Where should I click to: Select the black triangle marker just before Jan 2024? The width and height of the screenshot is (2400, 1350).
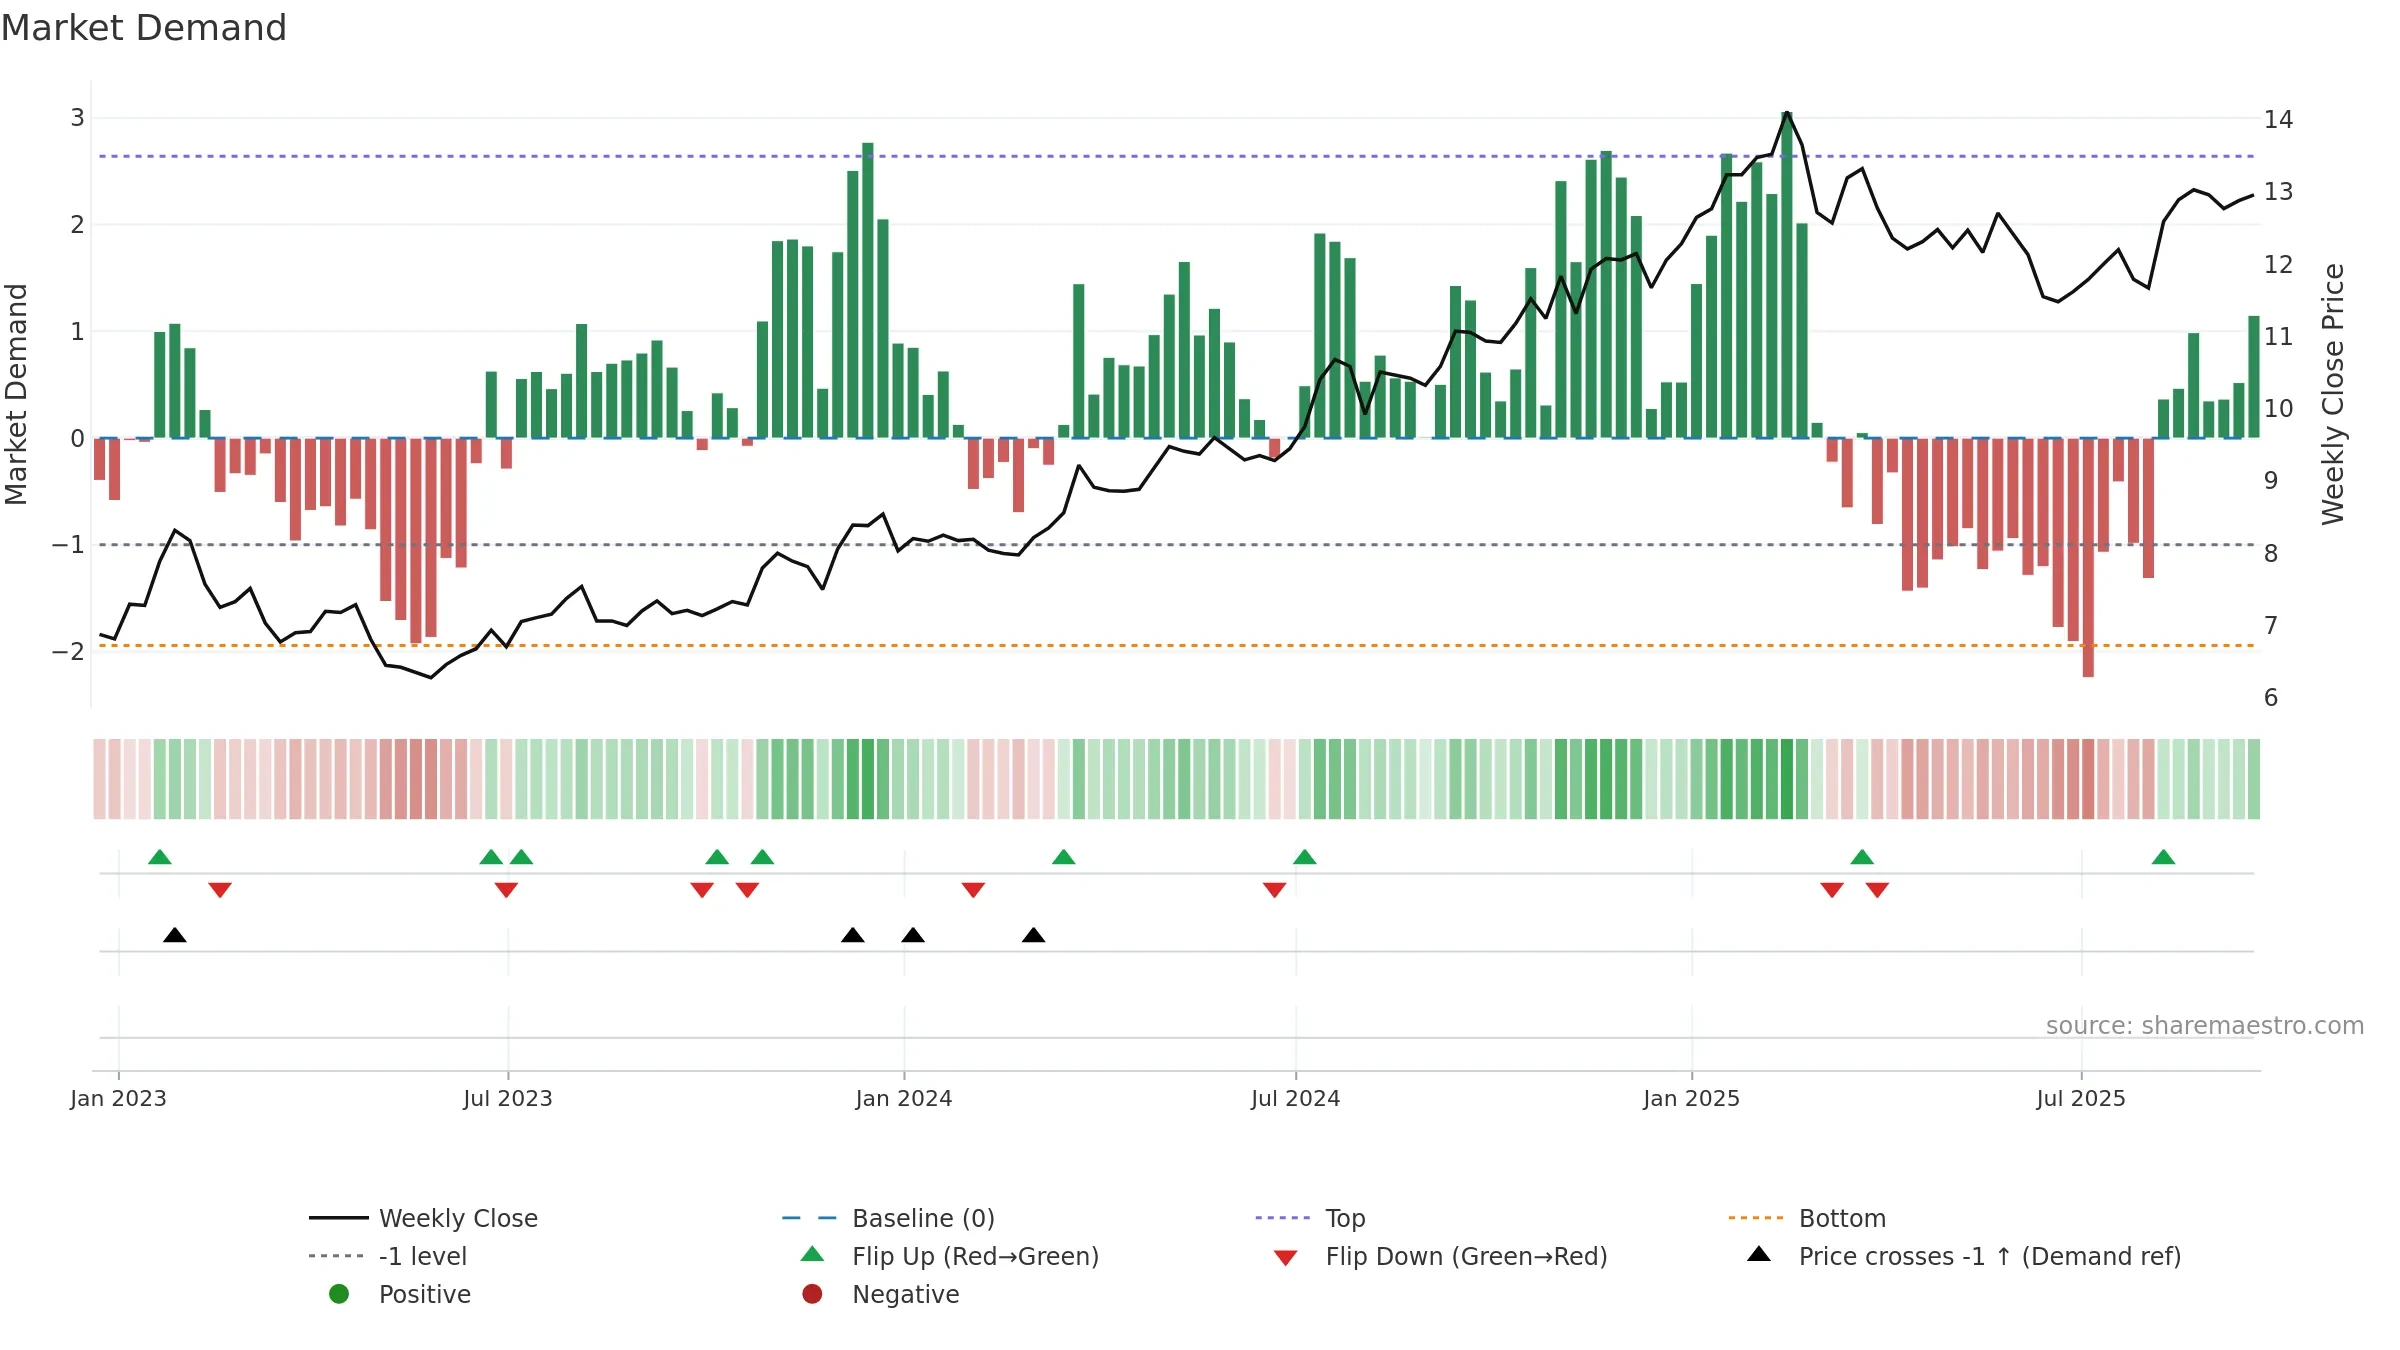(x=853, y=935)
